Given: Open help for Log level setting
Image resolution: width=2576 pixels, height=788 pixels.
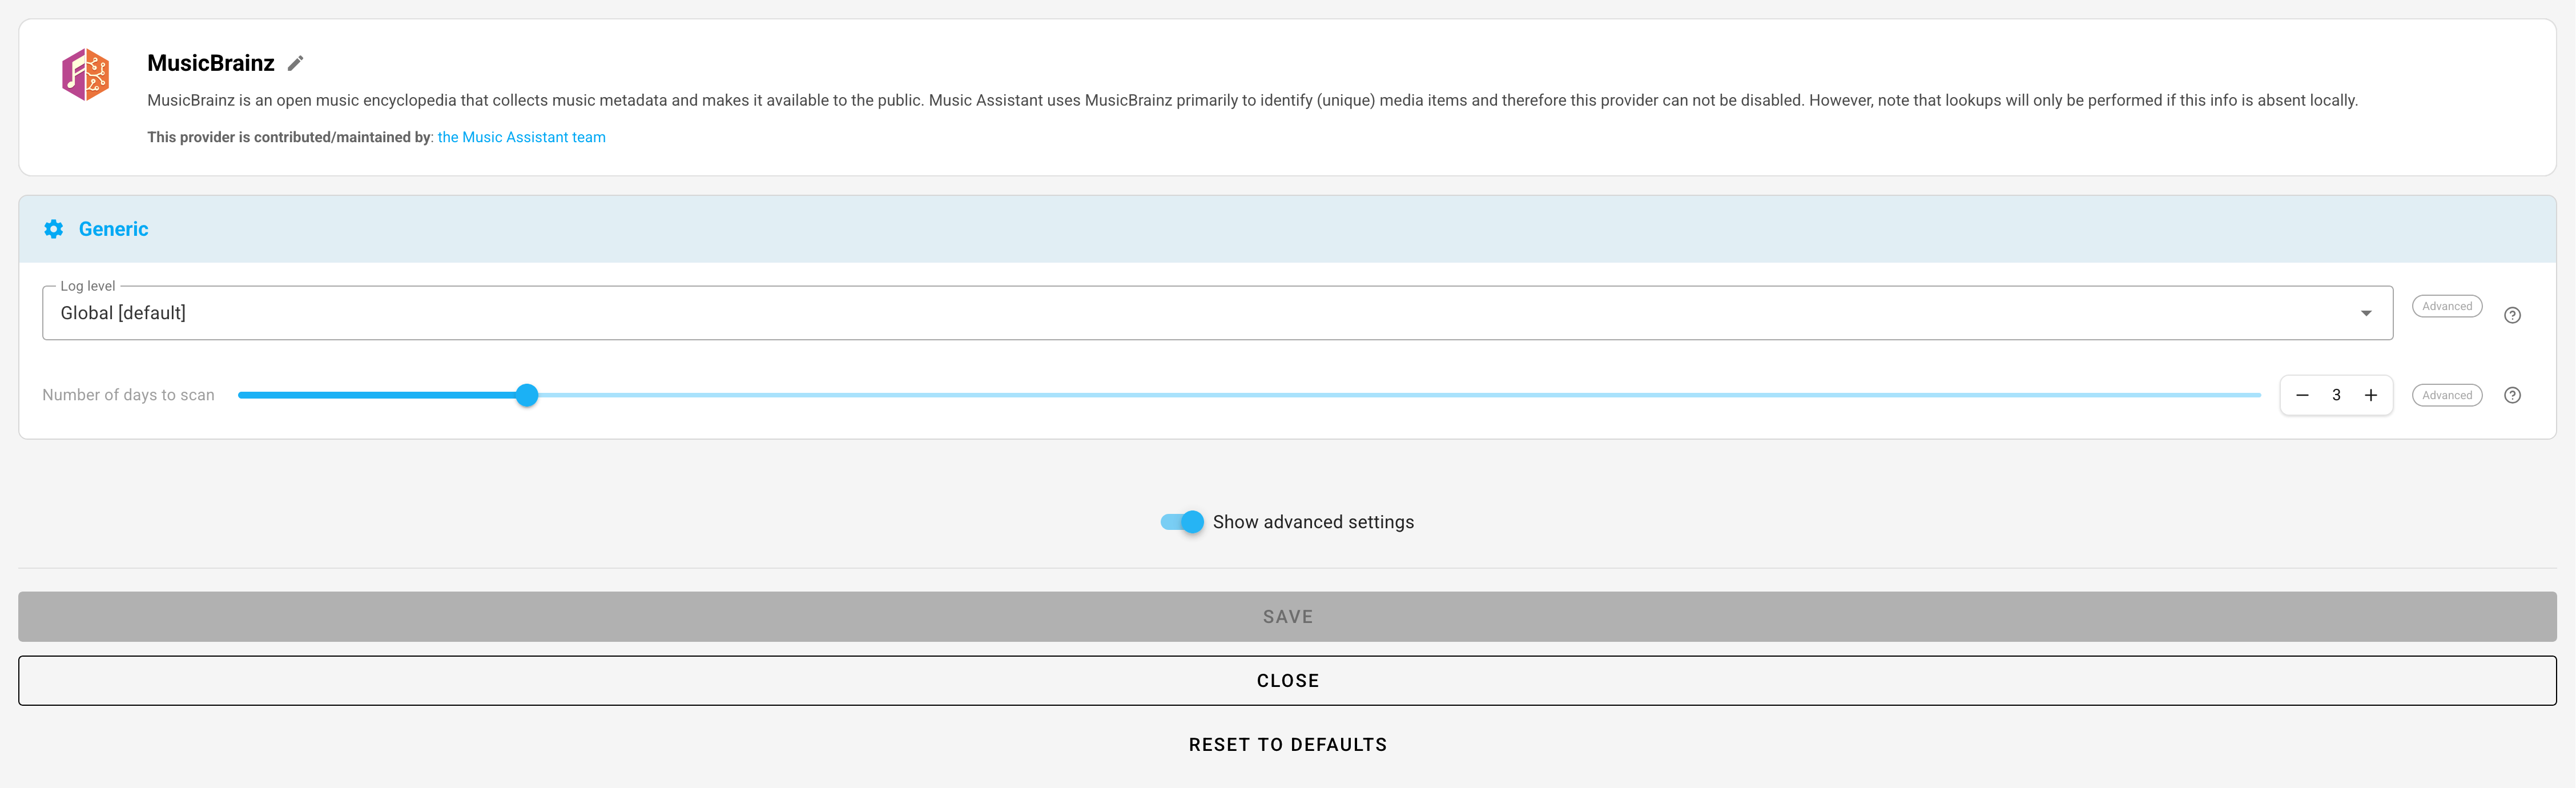Looking at the screenshot, I should pos(2511,315).
